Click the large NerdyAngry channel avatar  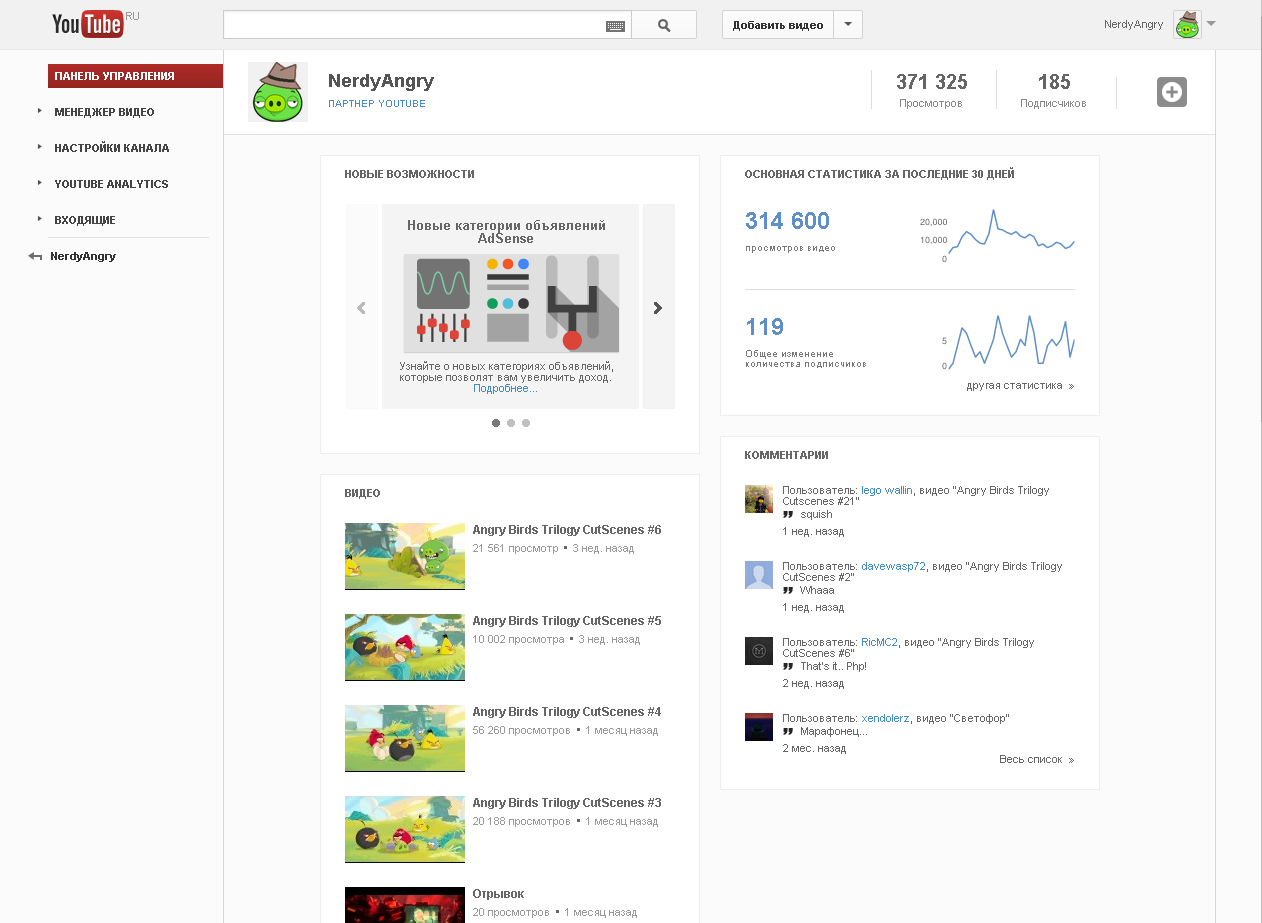(x=278, y=92)
